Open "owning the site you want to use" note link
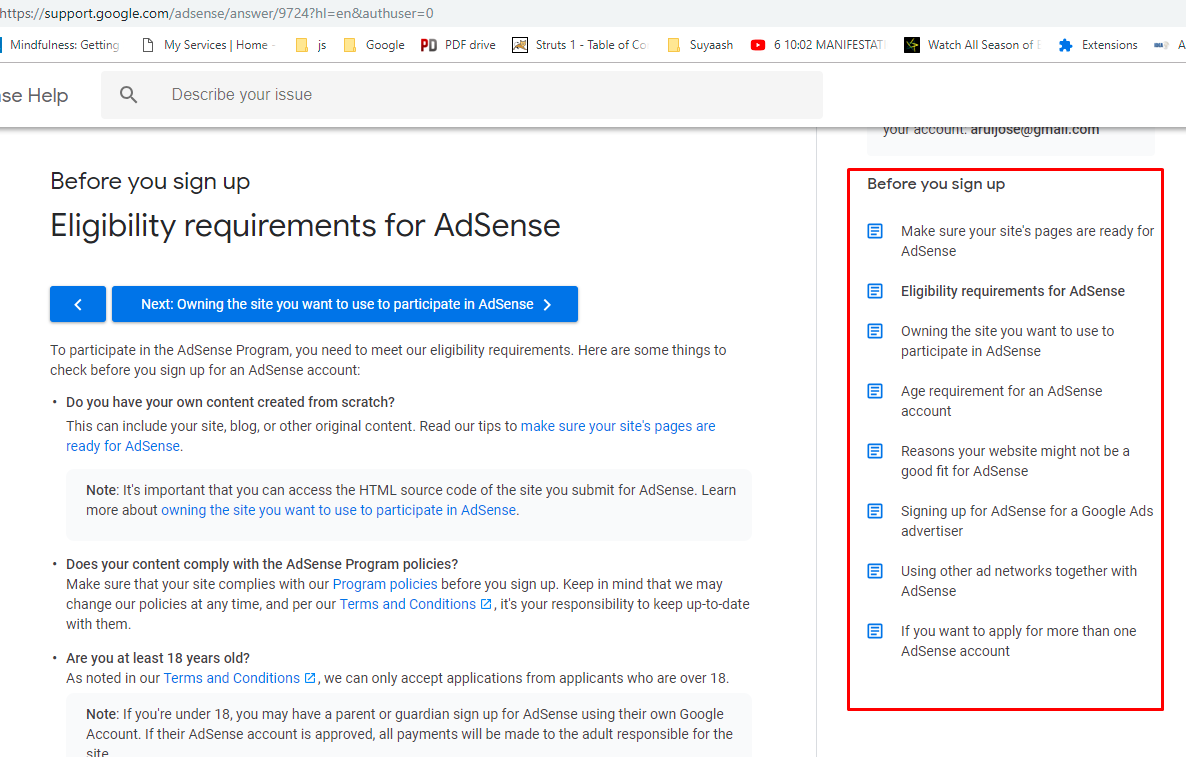The width and height of the screenshot is (1186, 757). [338, 510]
